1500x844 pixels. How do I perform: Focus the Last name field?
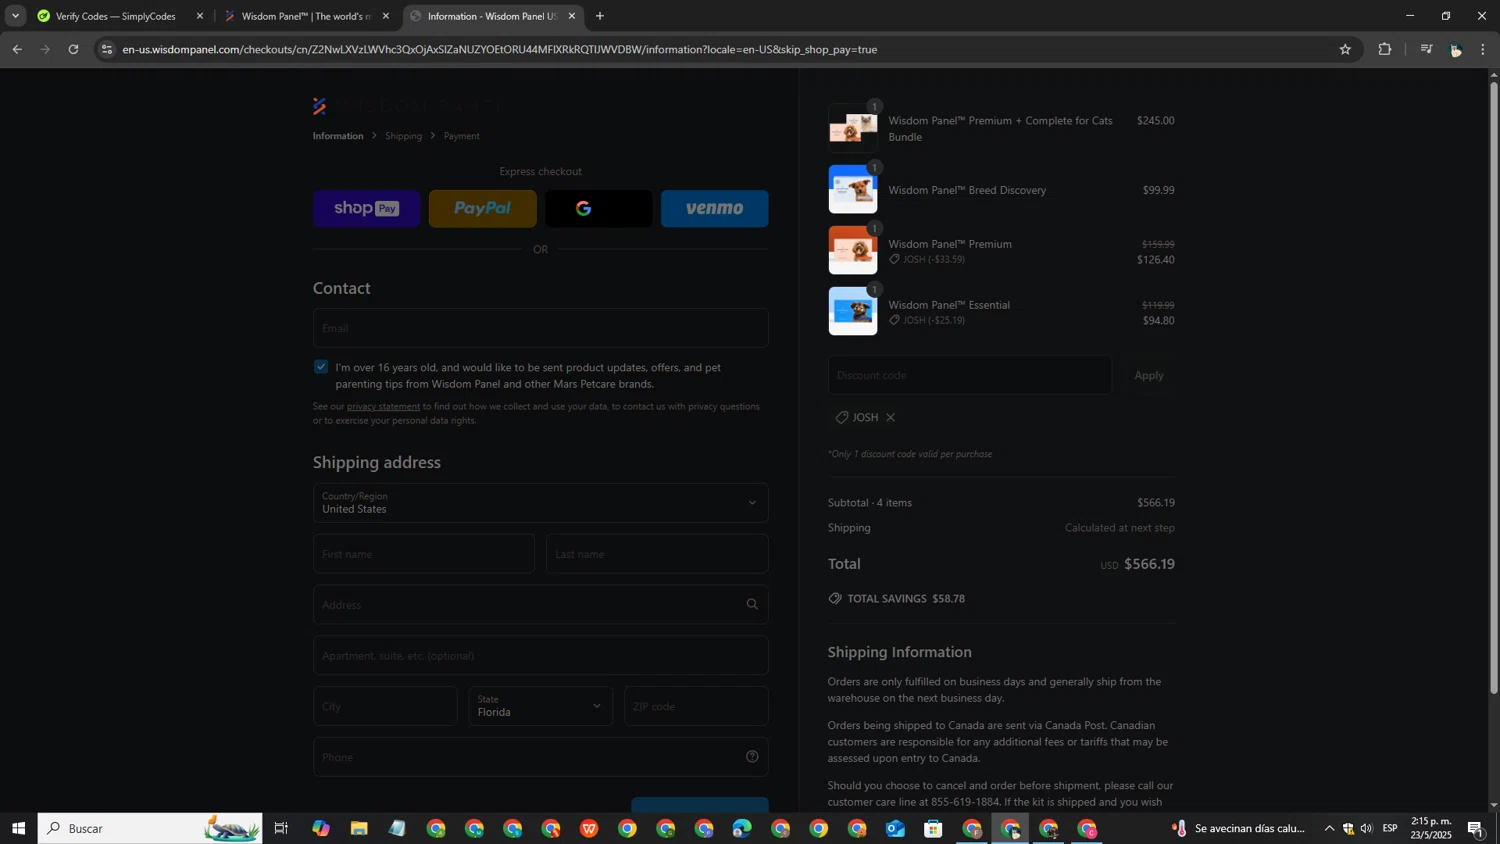658,554
